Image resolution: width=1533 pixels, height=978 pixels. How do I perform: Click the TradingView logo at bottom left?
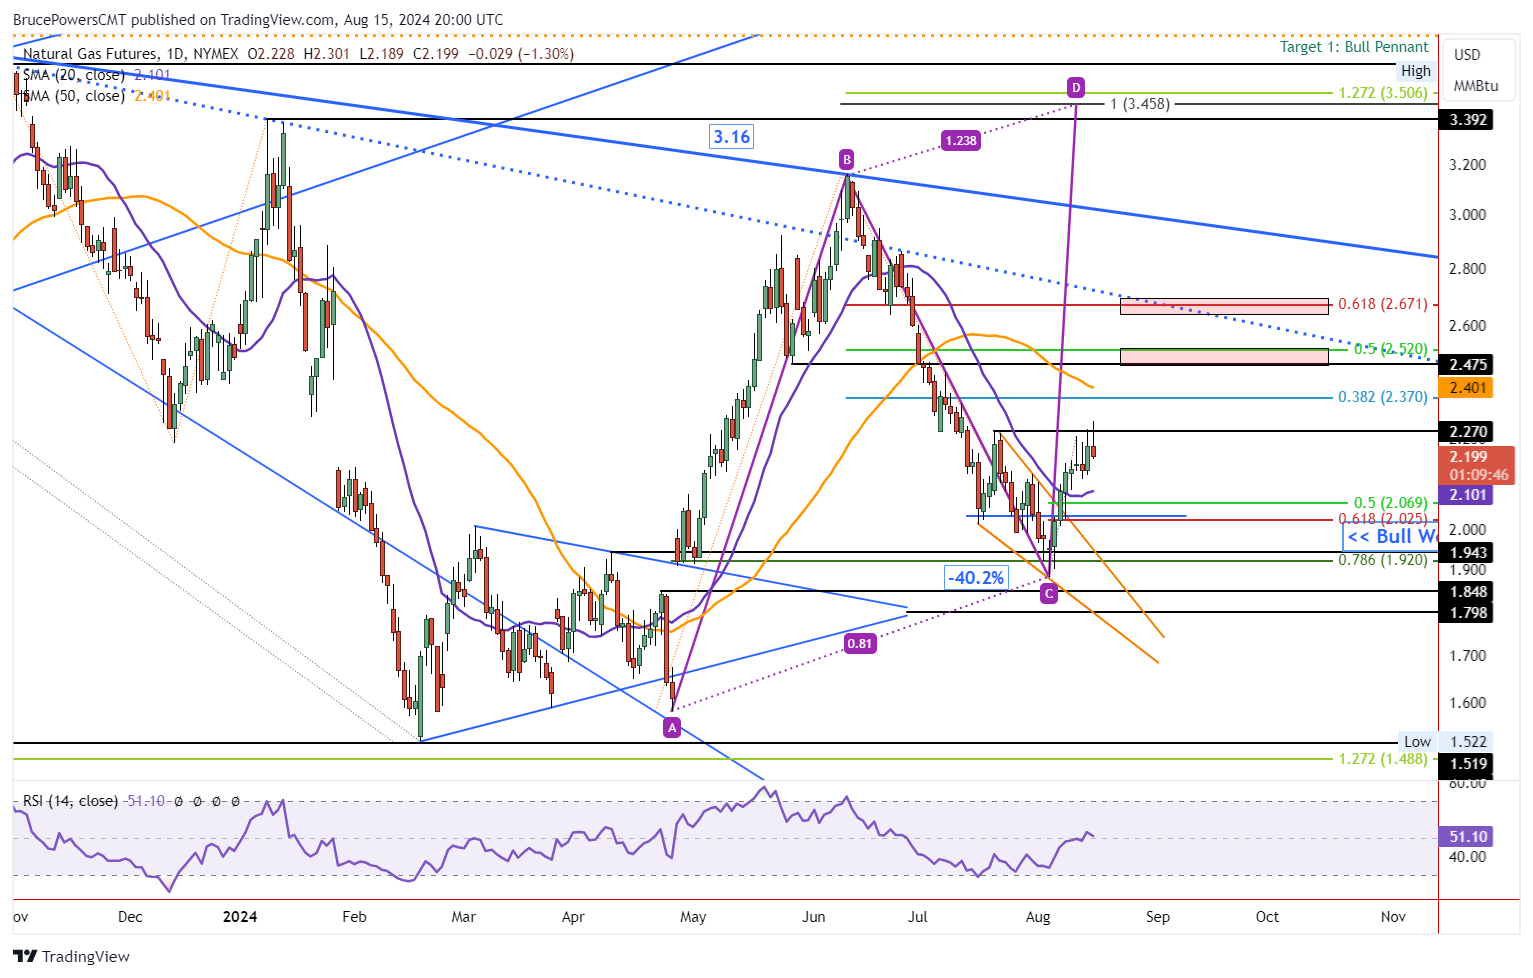72,956
